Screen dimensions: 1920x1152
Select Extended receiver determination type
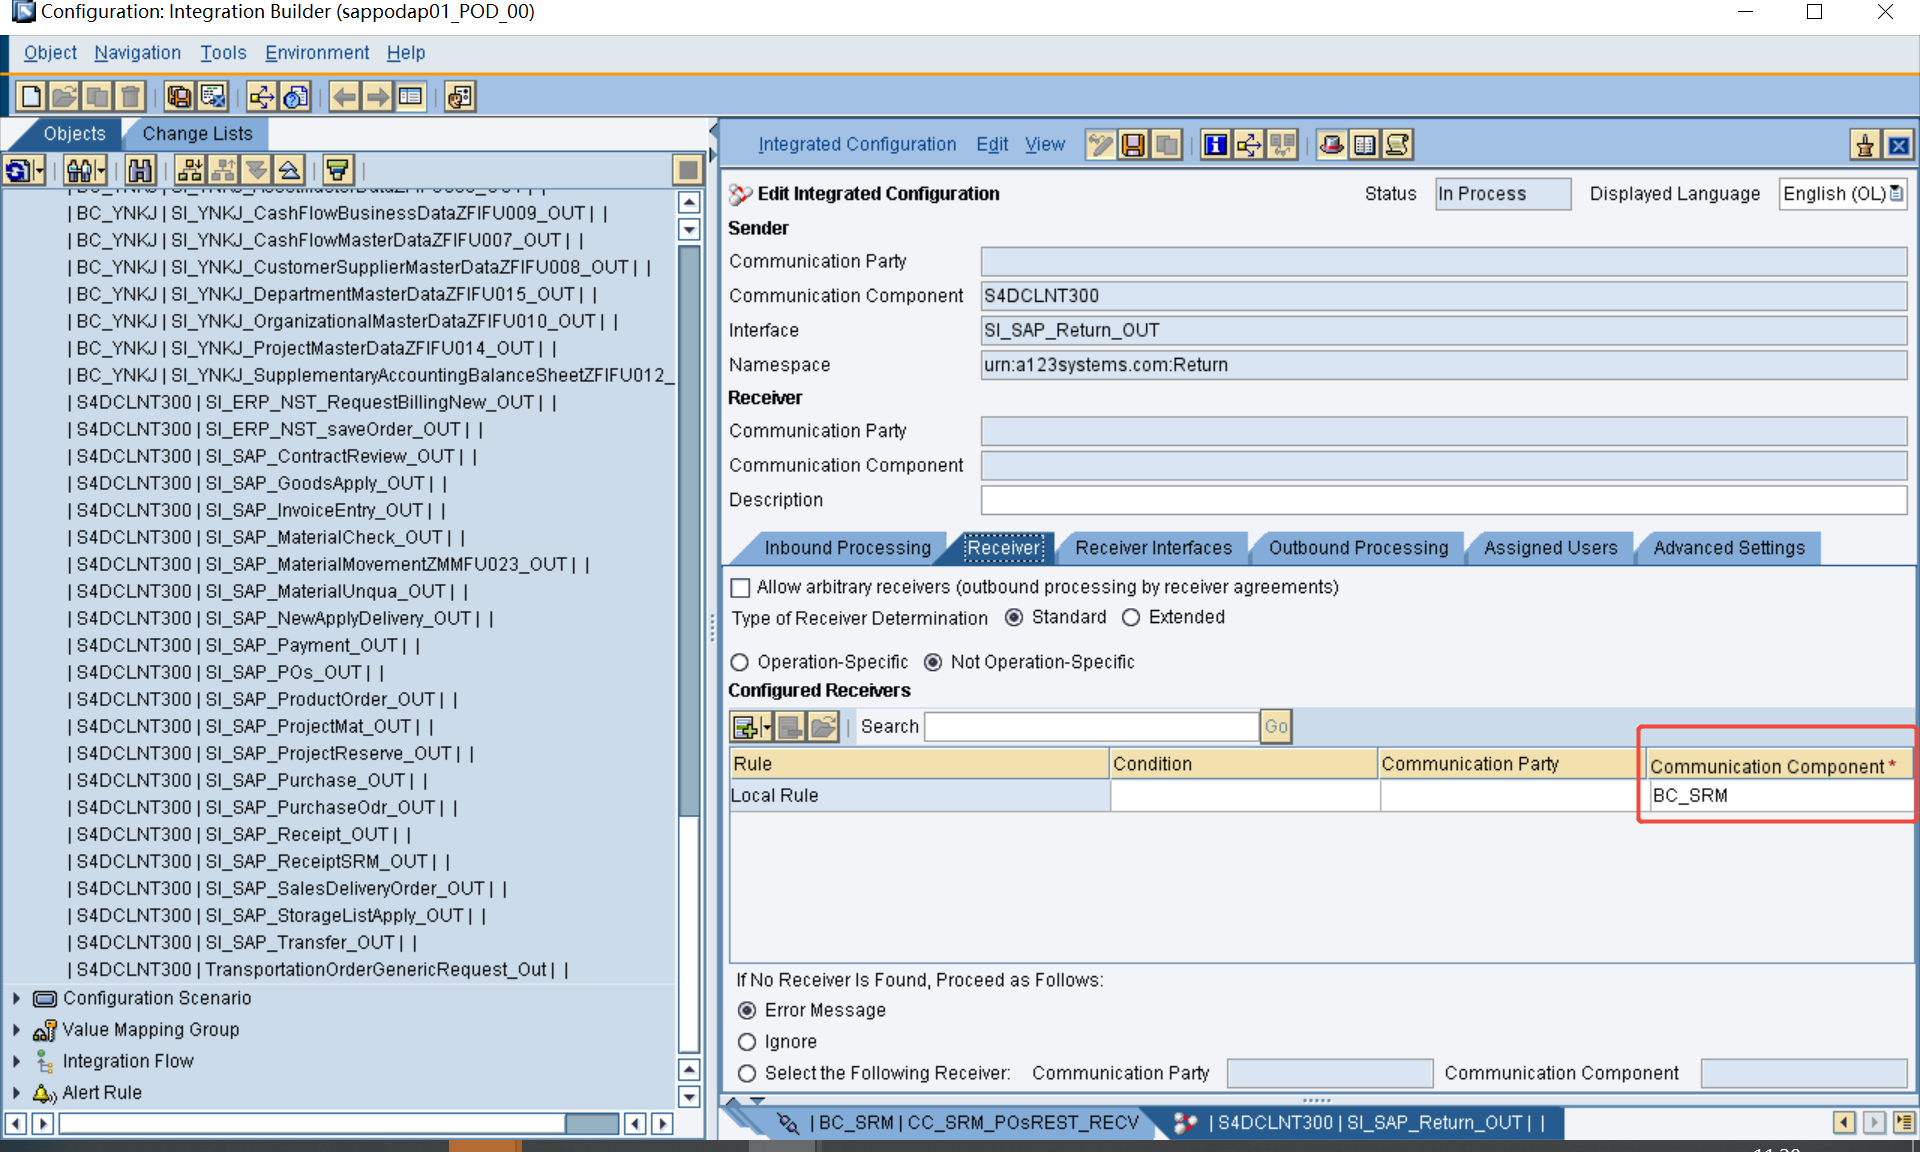[x=1131, y=618]
